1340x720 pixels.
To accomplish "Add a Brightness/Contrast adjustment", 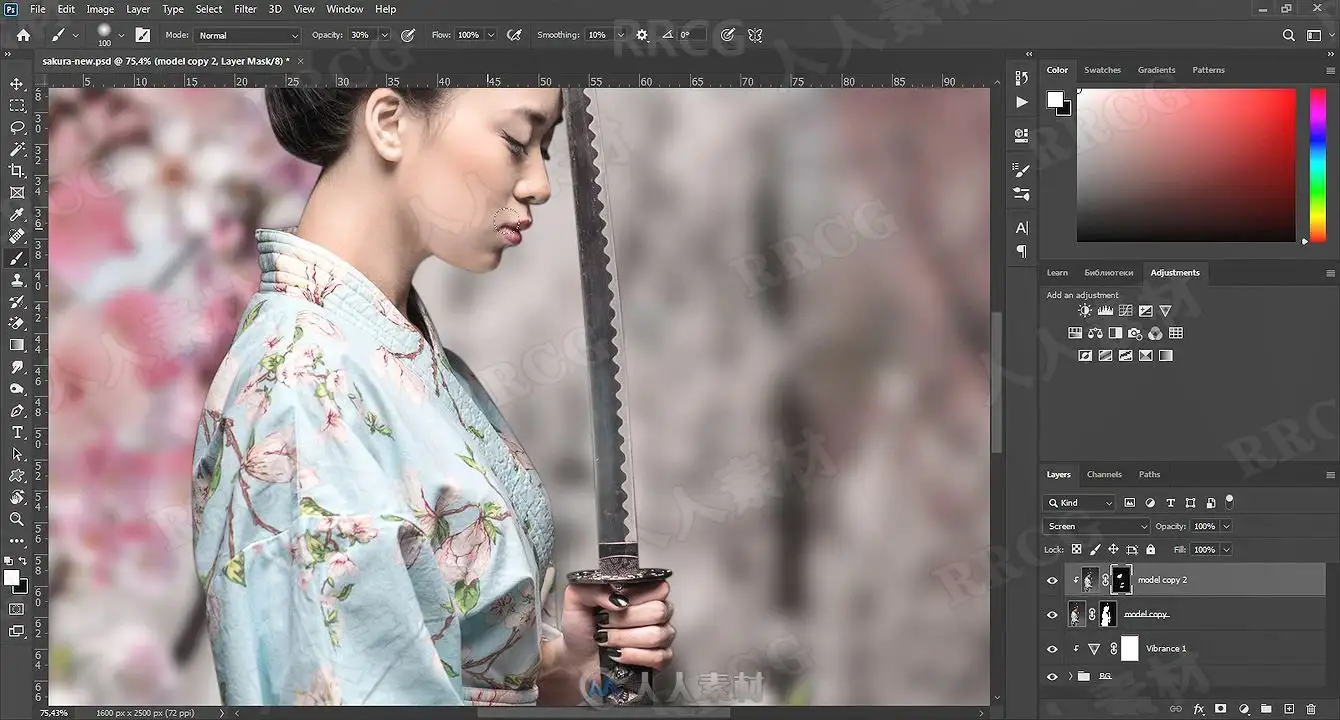I will [x=1085, y=311].
